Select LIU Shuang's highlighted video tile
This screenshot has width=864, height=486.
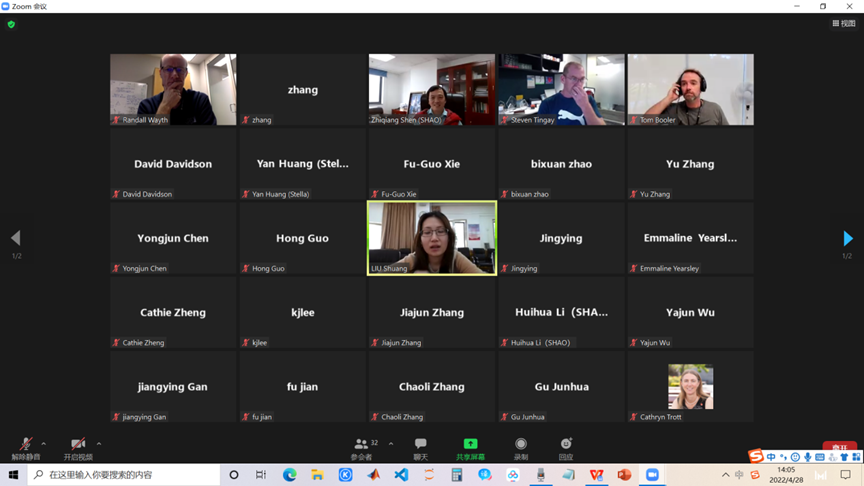pyautogui.click(x=432, y=238)
